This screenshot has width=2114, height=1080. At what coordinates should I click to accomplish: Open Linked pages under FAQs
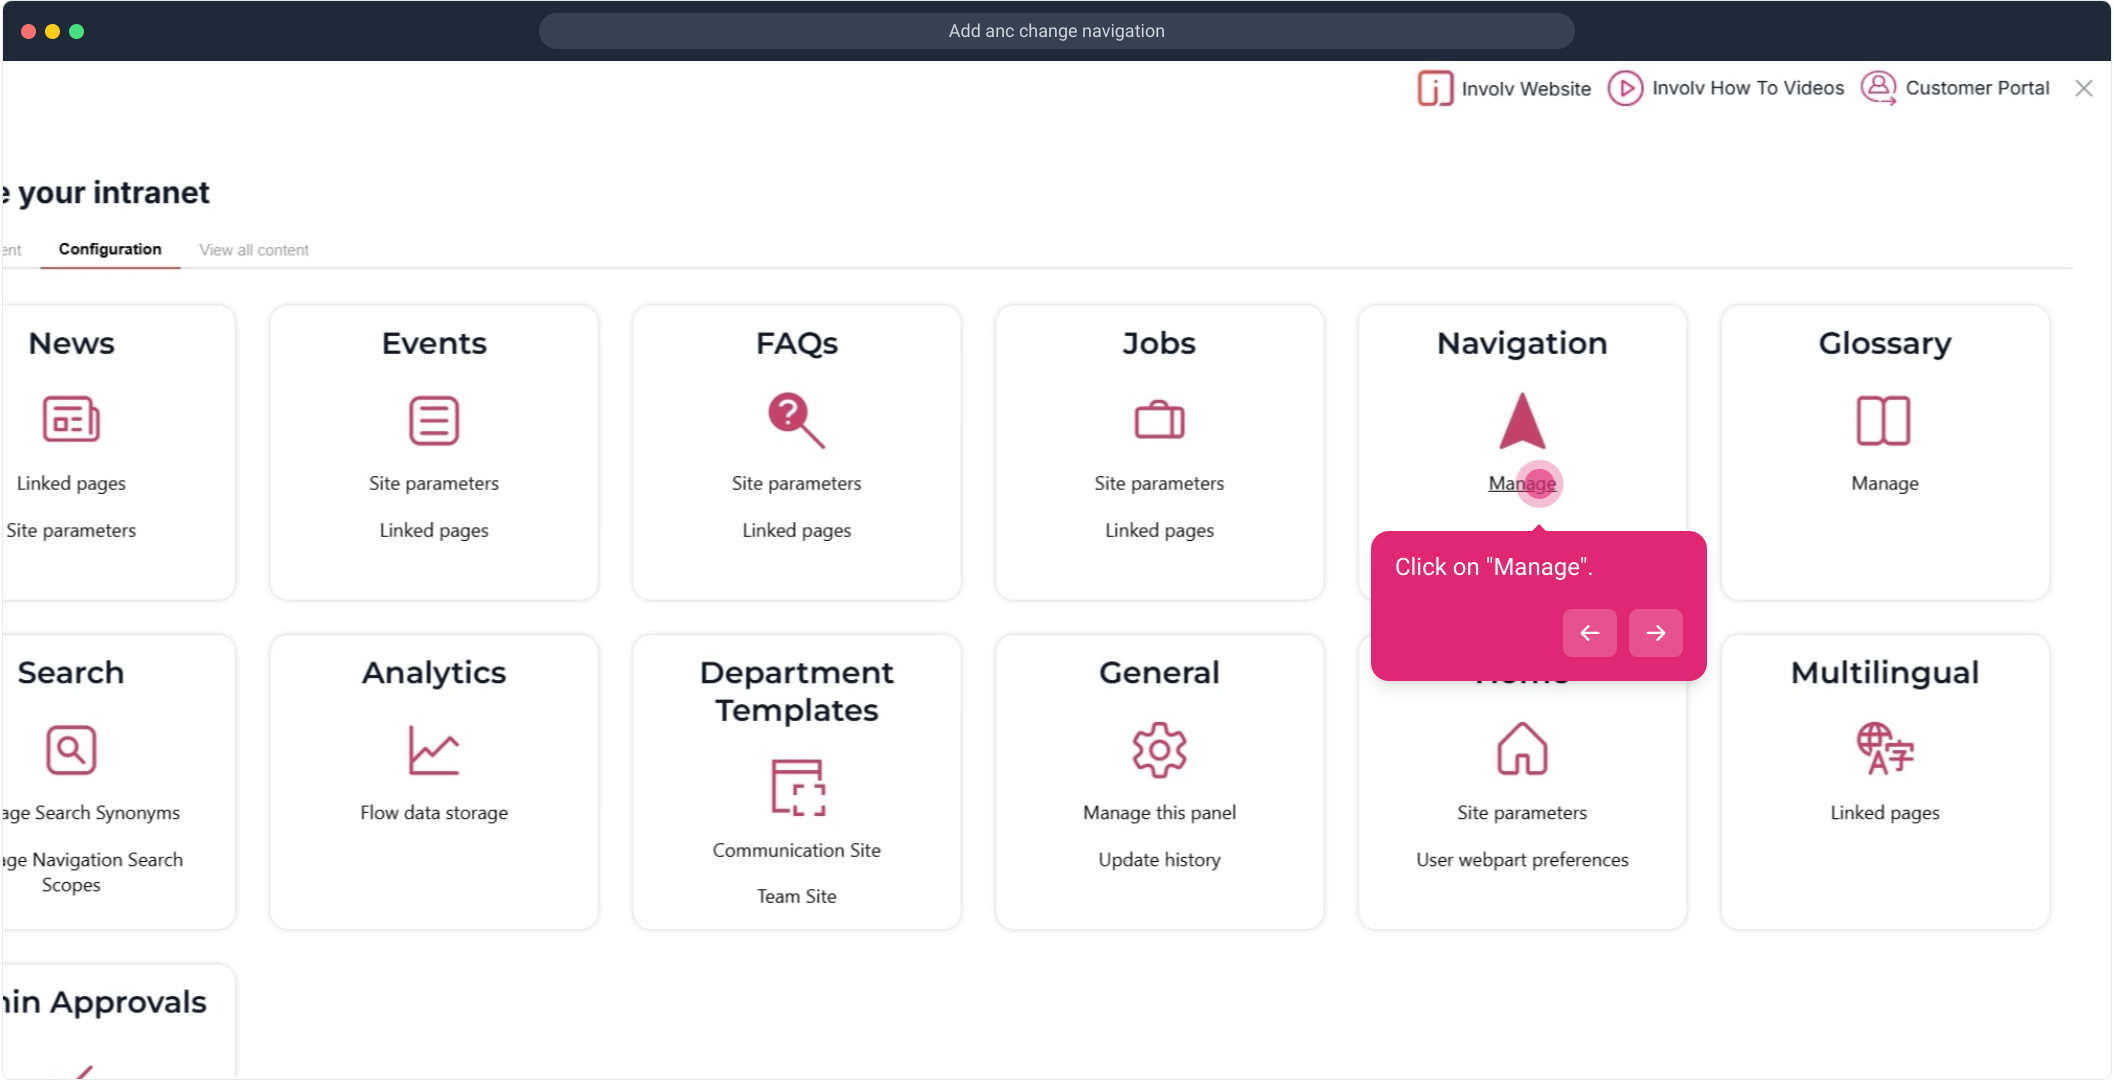coord(797,530)
